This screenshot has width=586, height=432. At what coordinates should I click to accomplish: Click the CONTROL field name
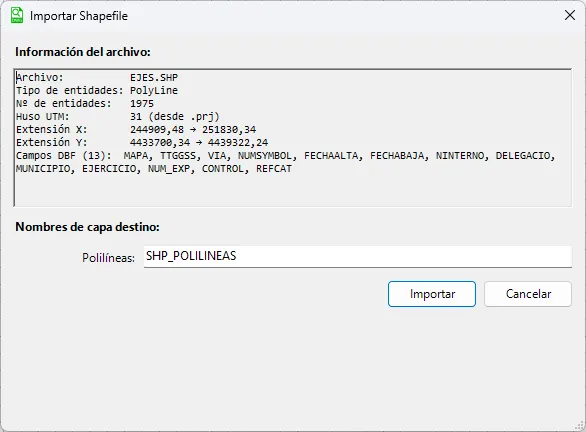223,169
